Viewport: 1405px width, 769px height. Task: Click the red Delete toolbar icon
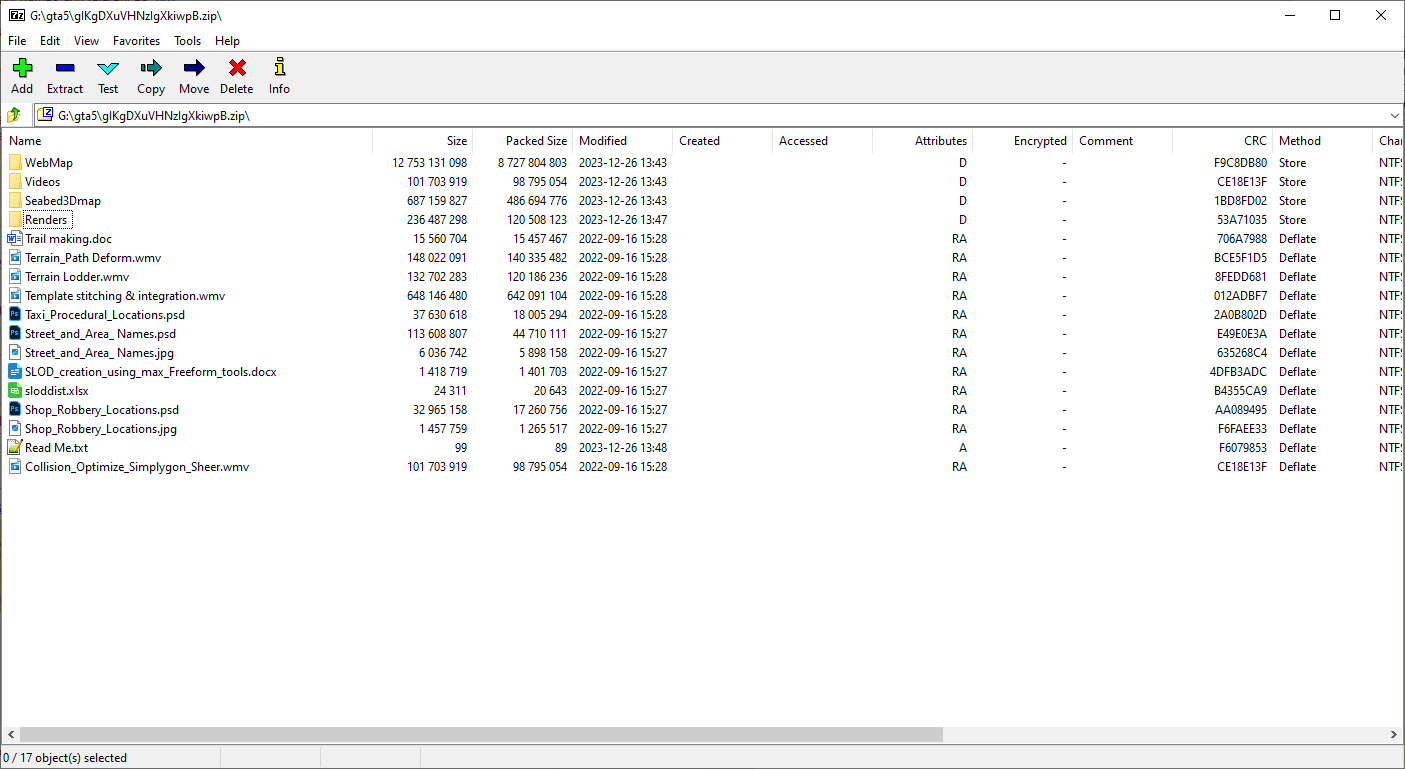coord(237,68)
